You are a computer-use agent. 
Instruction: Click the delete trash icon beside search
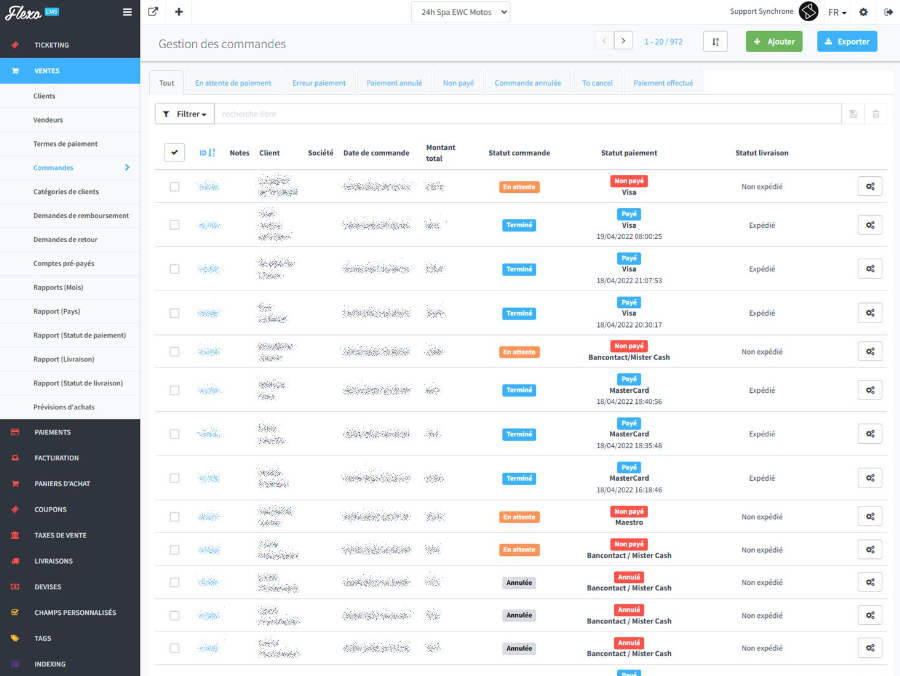876,114
